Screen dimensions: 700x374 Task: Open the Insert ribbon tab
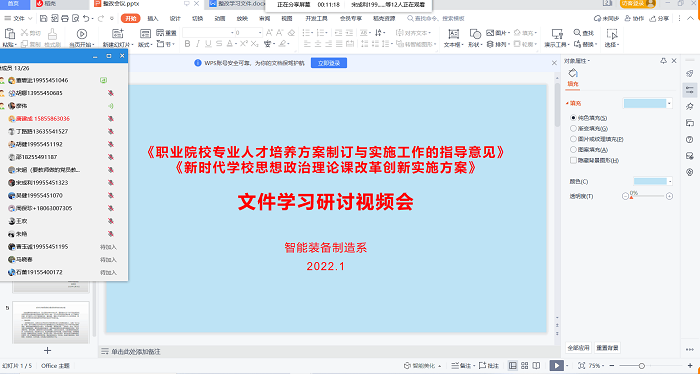tap(153, 18)
